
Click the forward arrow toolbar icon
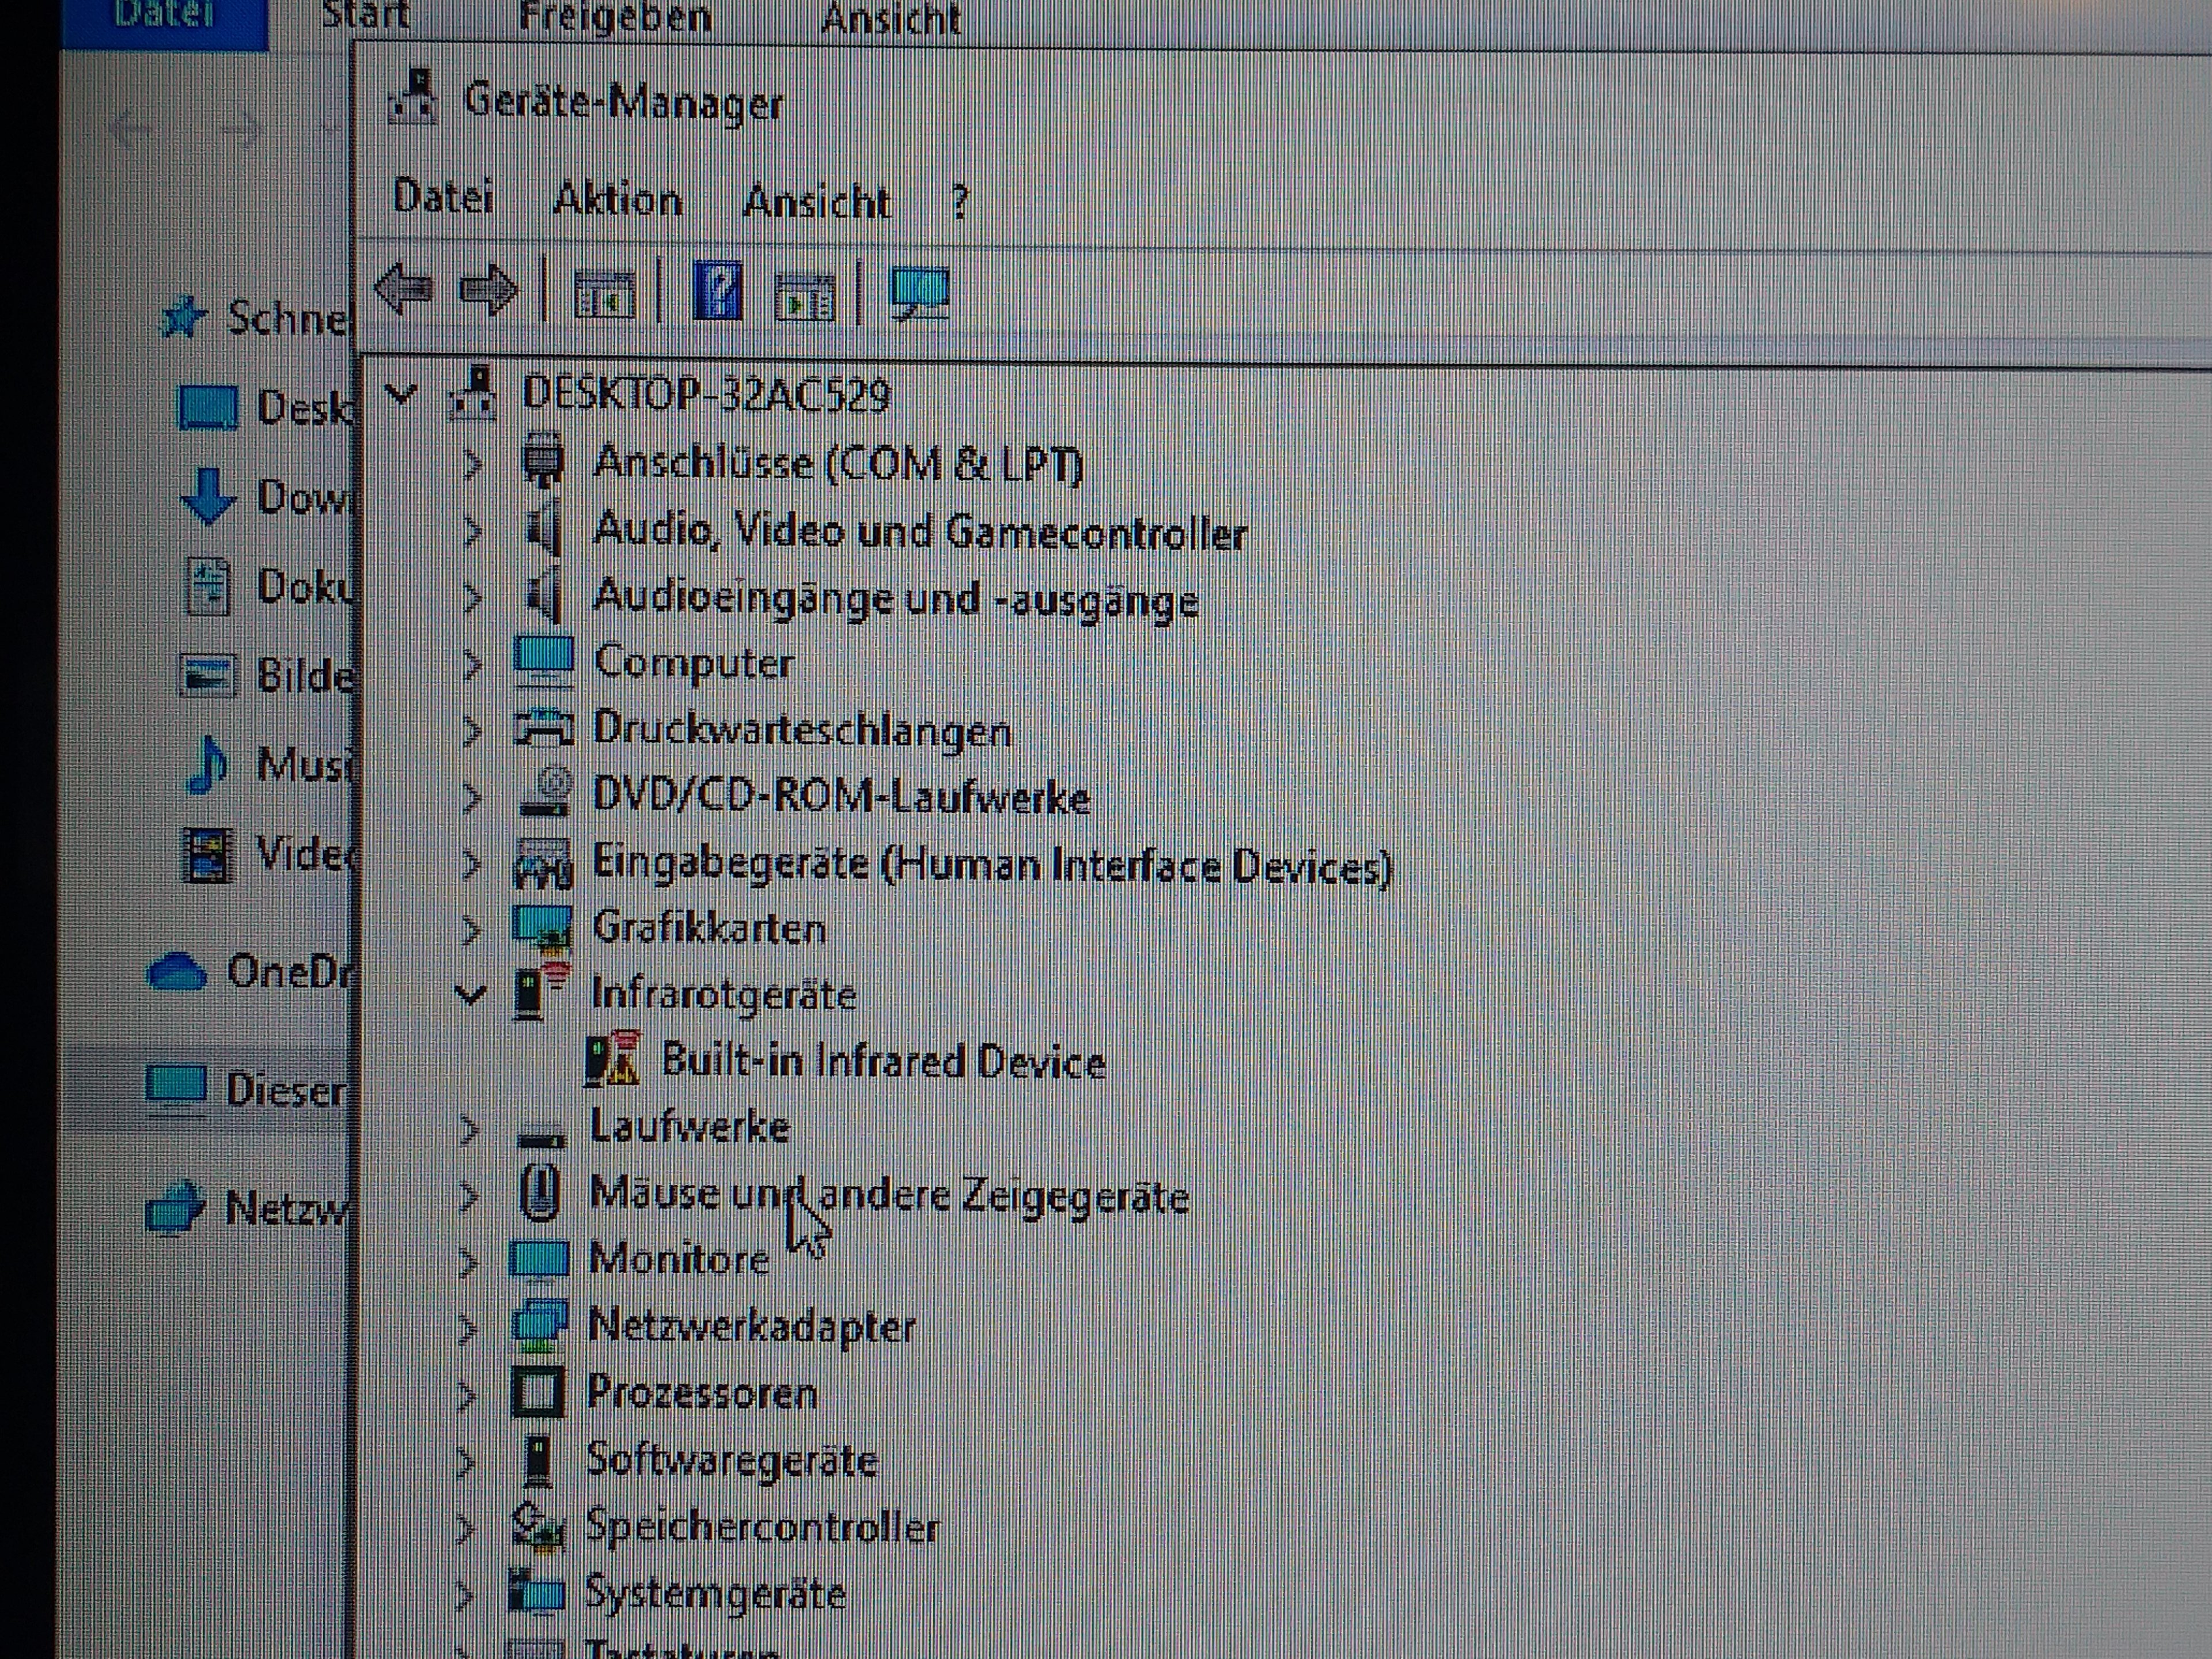[x=488, y=291]
